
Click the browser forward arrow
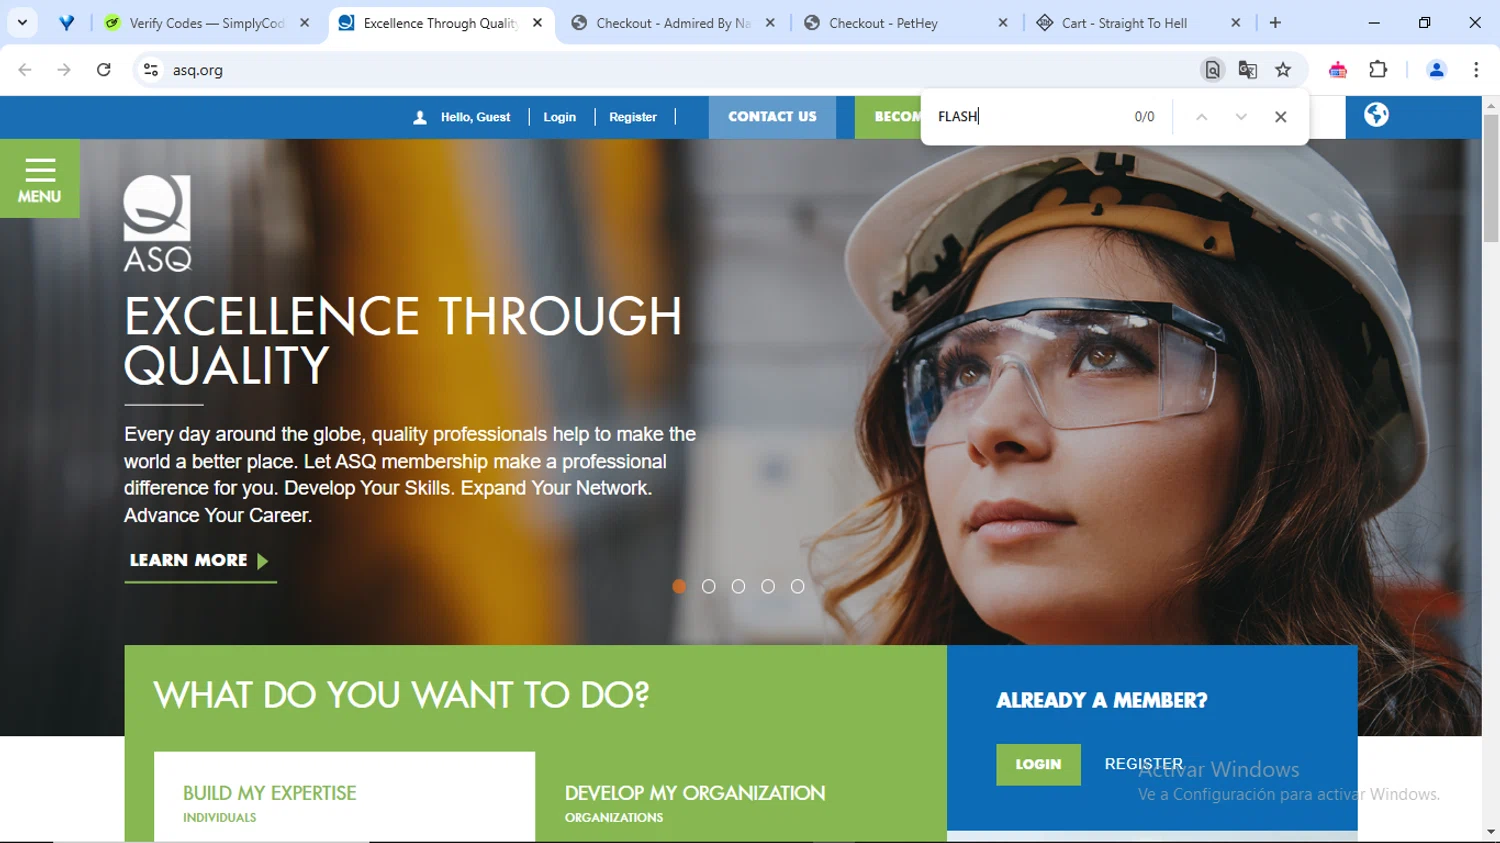pyautogui.click(x=64, y=70)
